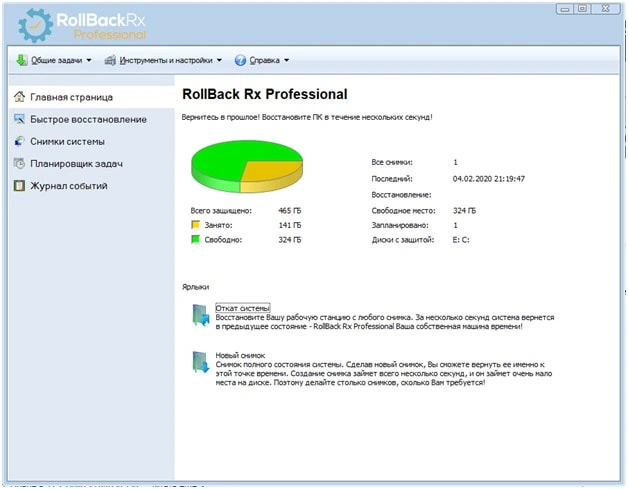Image resolution: width=628 pixels, height=489 pixels.
Task: Click the green arrow General tasks icon
Action: pos(21,60)
